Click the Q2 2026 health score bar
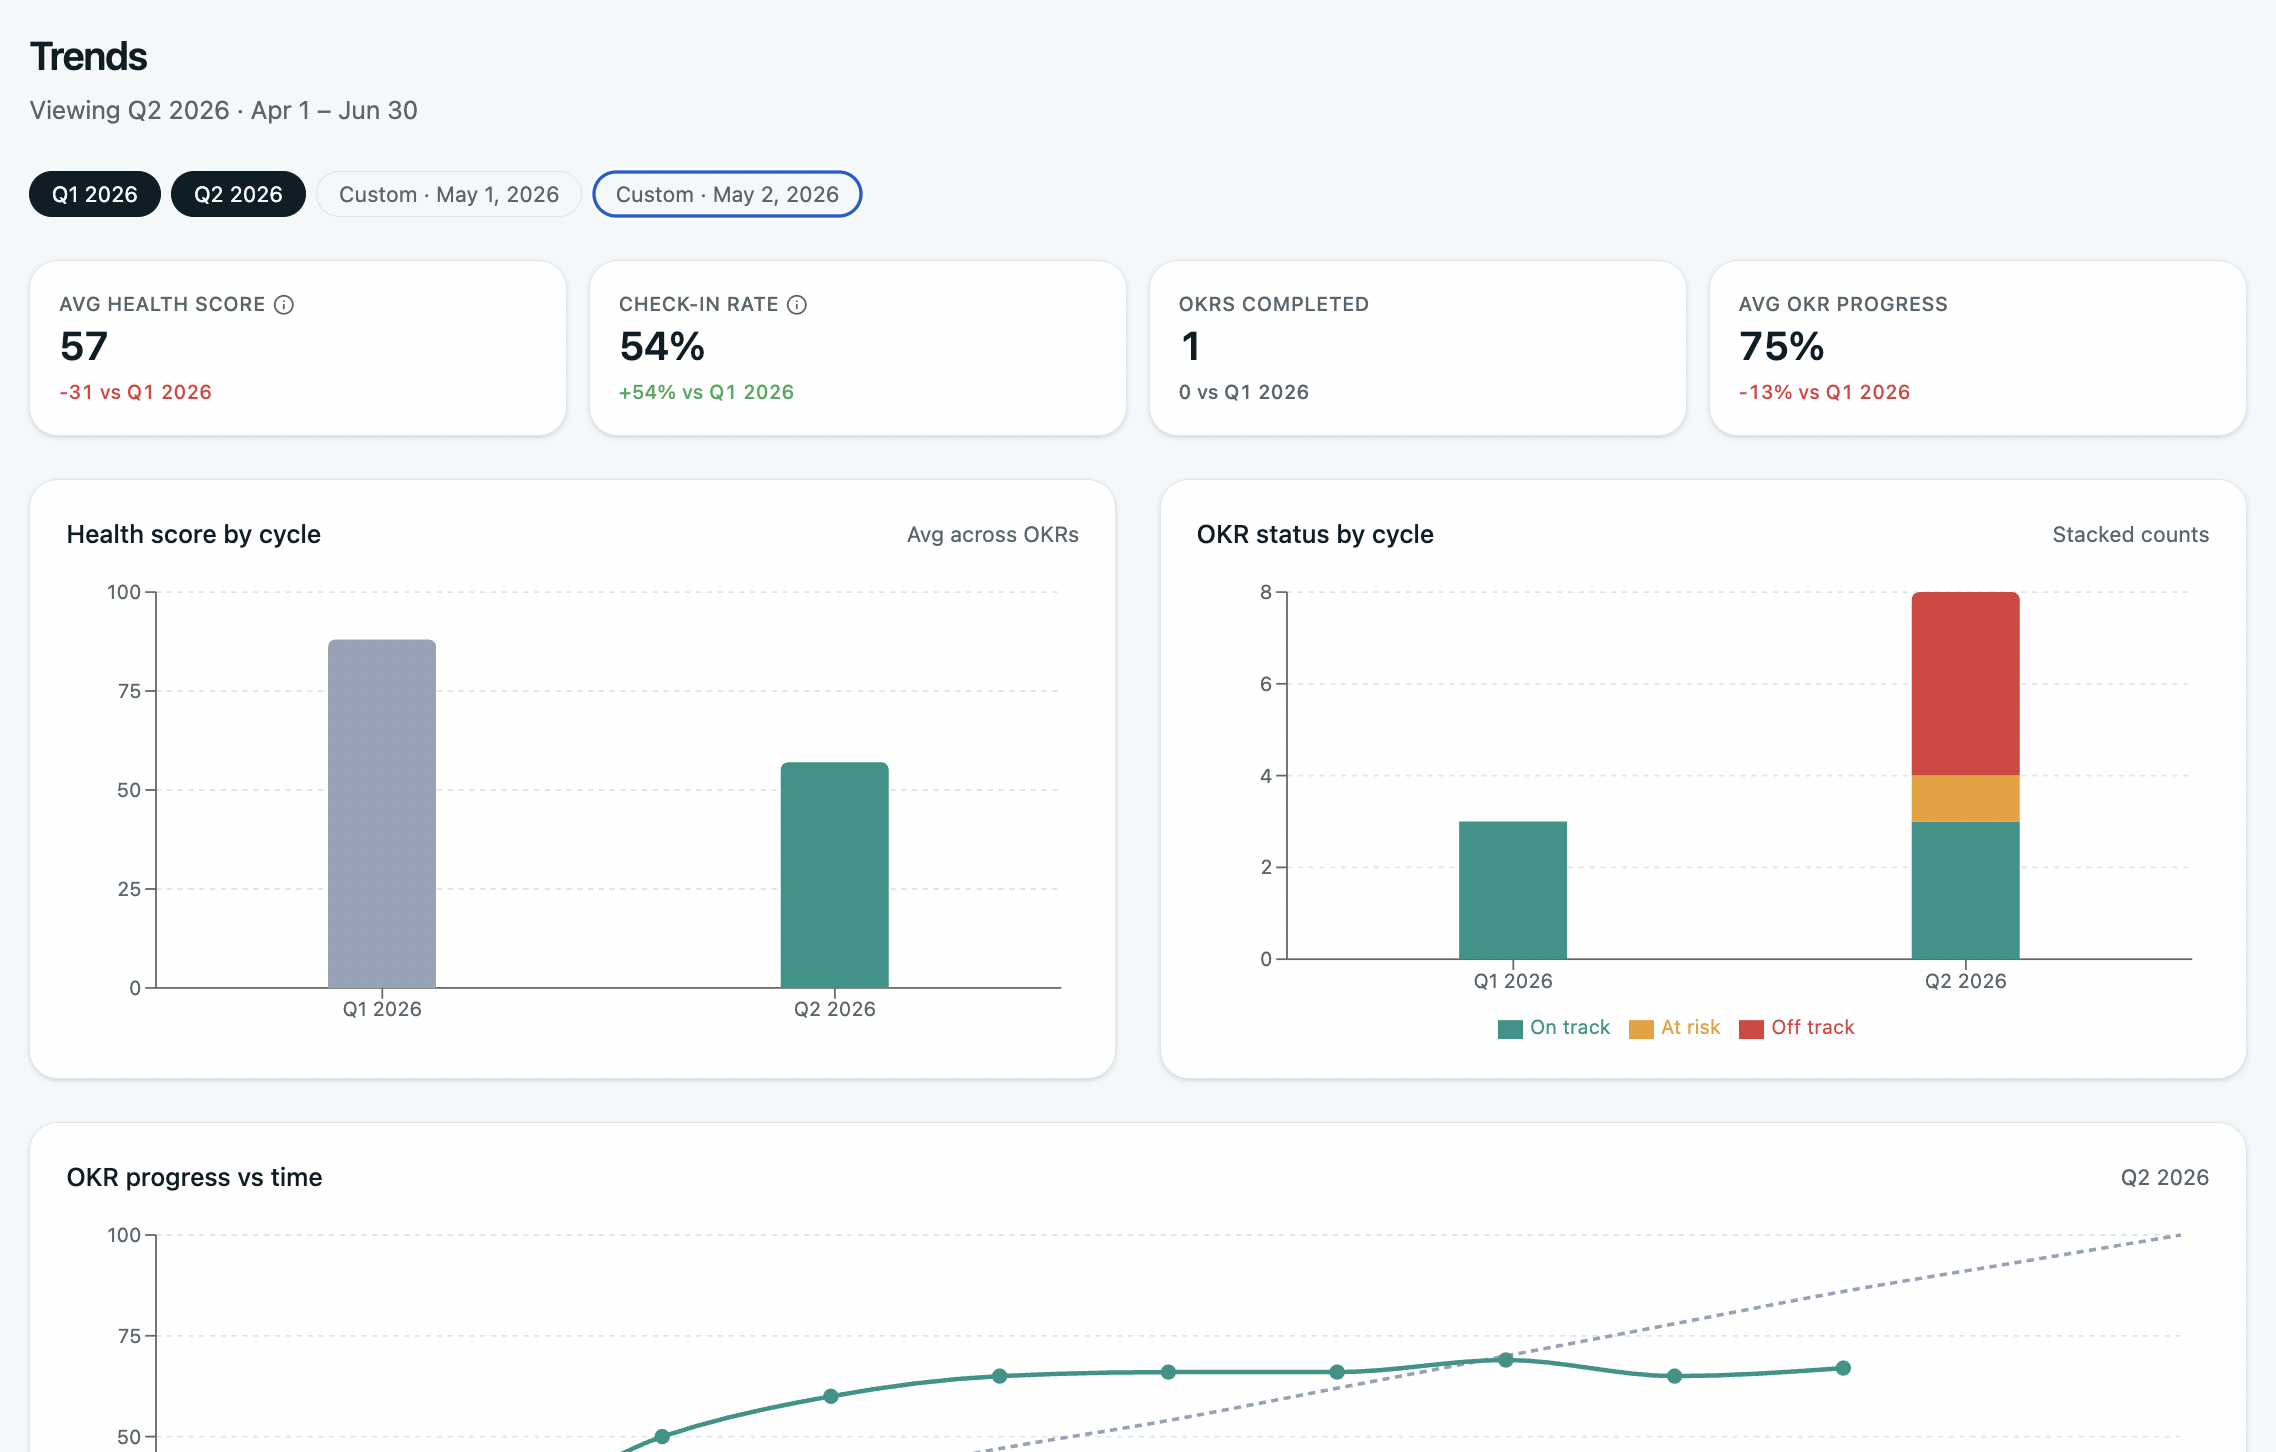This screenshot has width=2276, height=1452. (835, 875)
